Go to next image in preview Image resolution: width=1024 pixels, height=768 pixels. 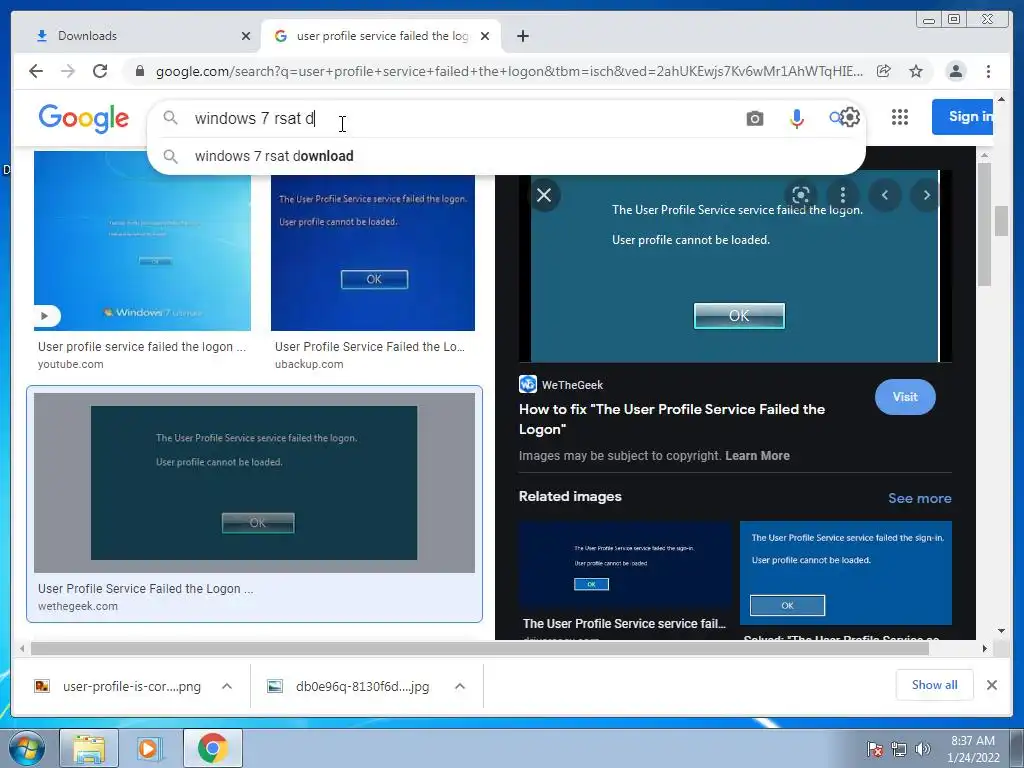tap(926, 195)
